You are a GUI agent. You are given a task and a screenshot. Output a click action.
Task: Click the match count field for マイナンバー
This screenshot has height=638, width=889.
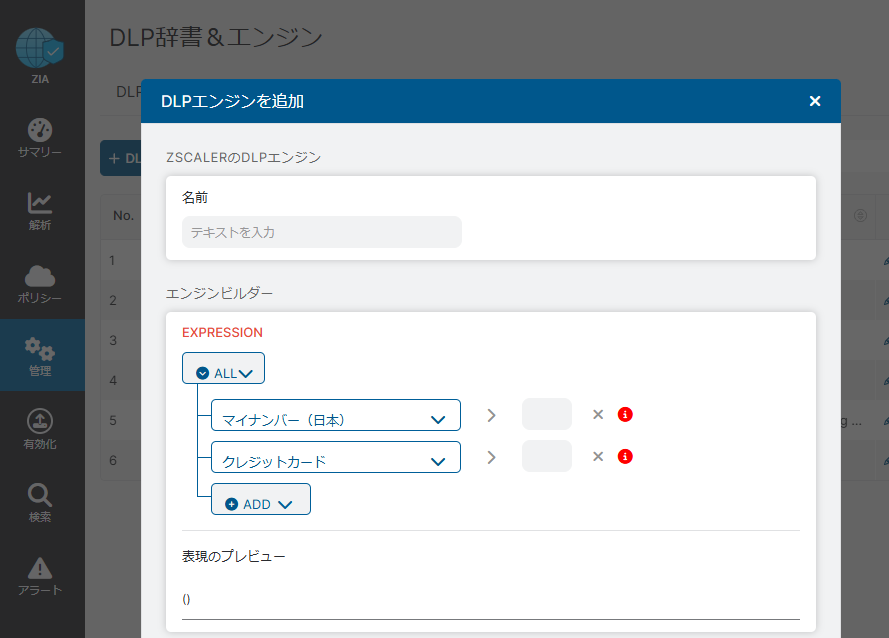[x=547, y=414]
